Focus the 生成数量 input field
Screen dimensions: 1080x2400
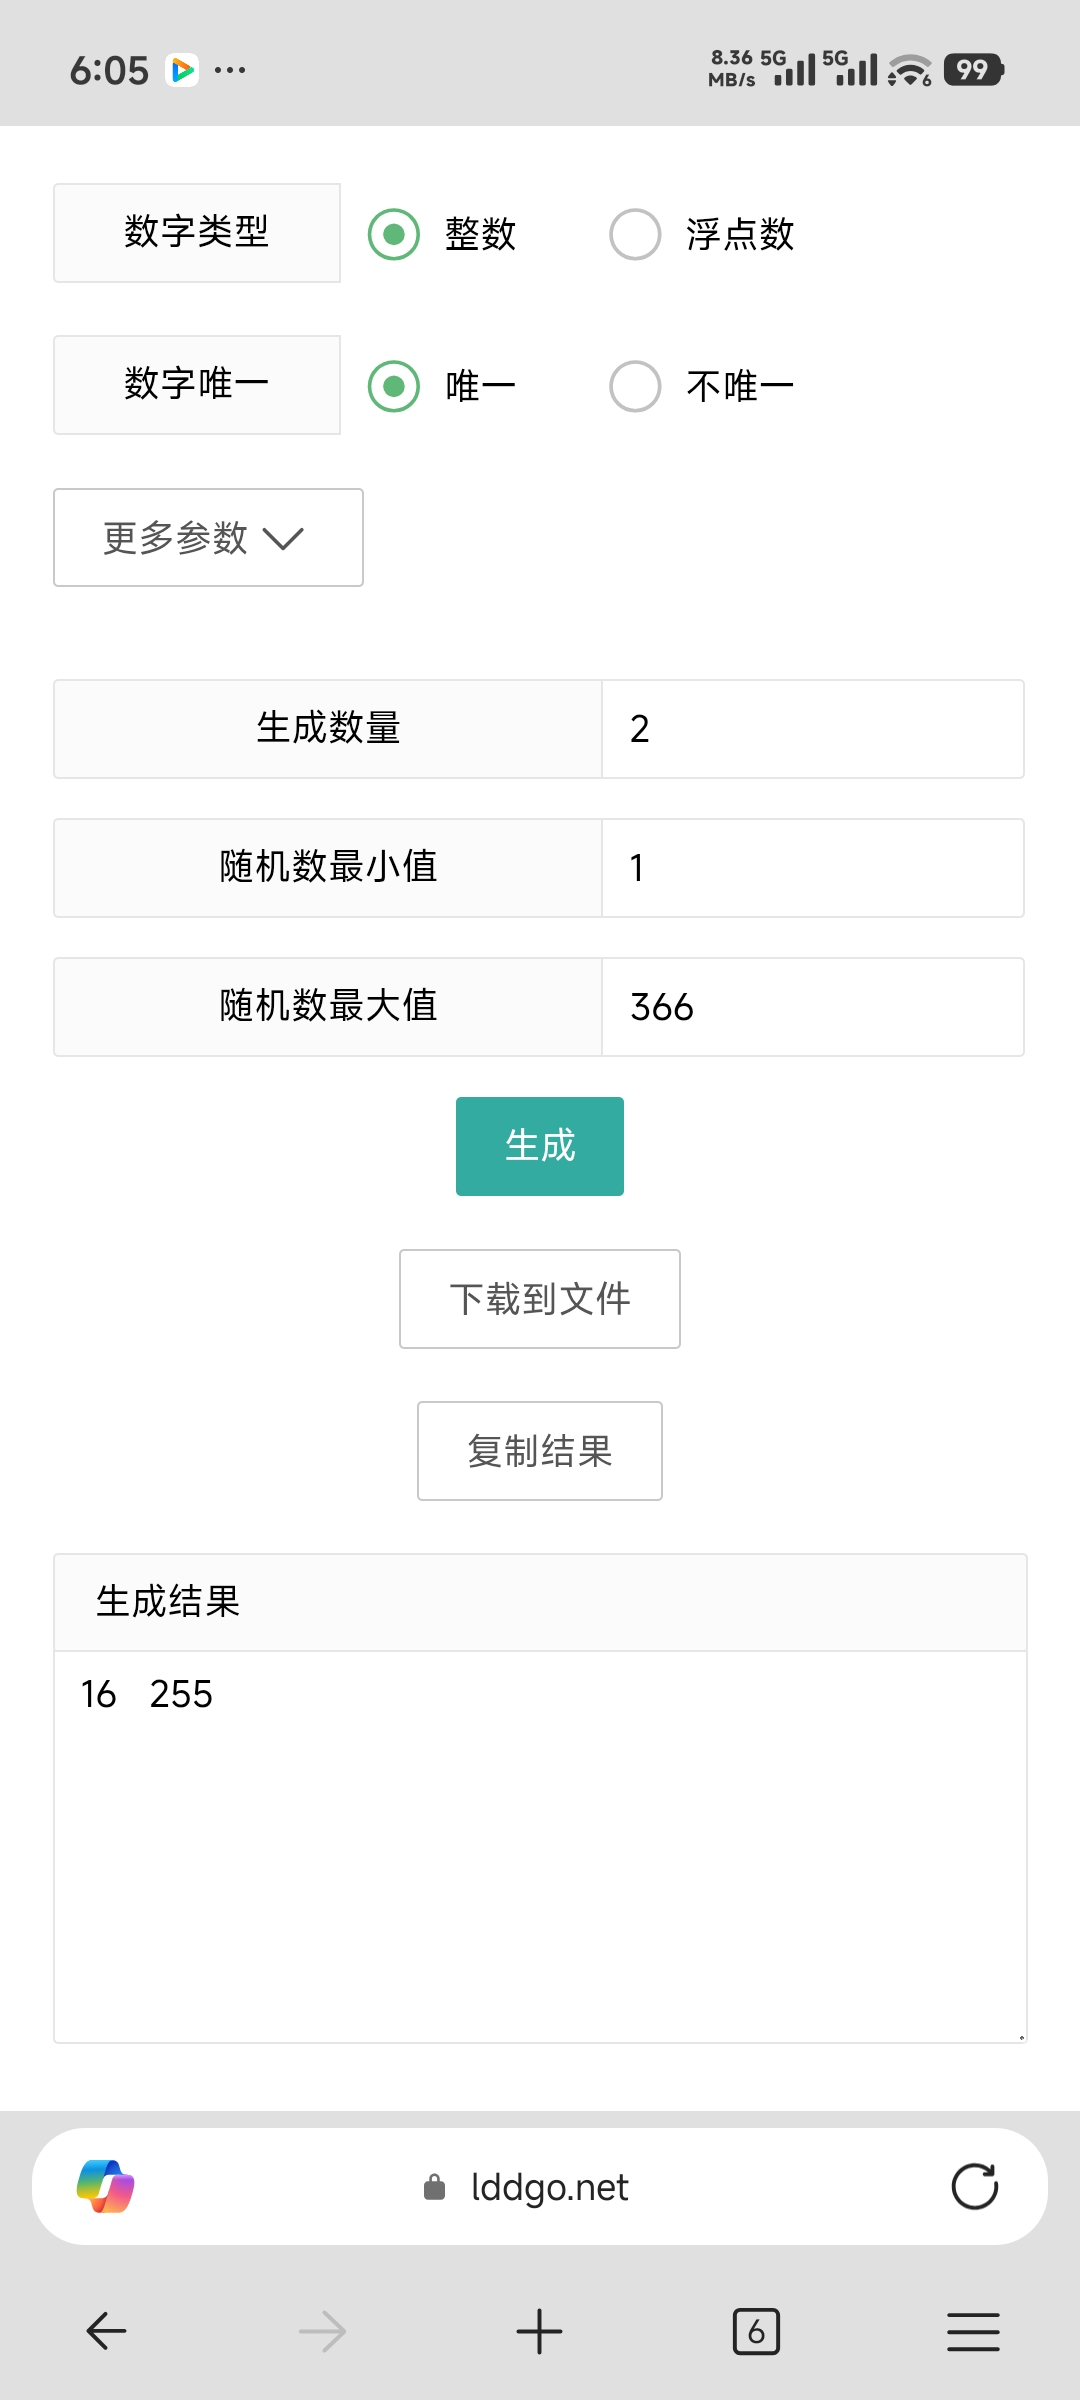[812, 729]
